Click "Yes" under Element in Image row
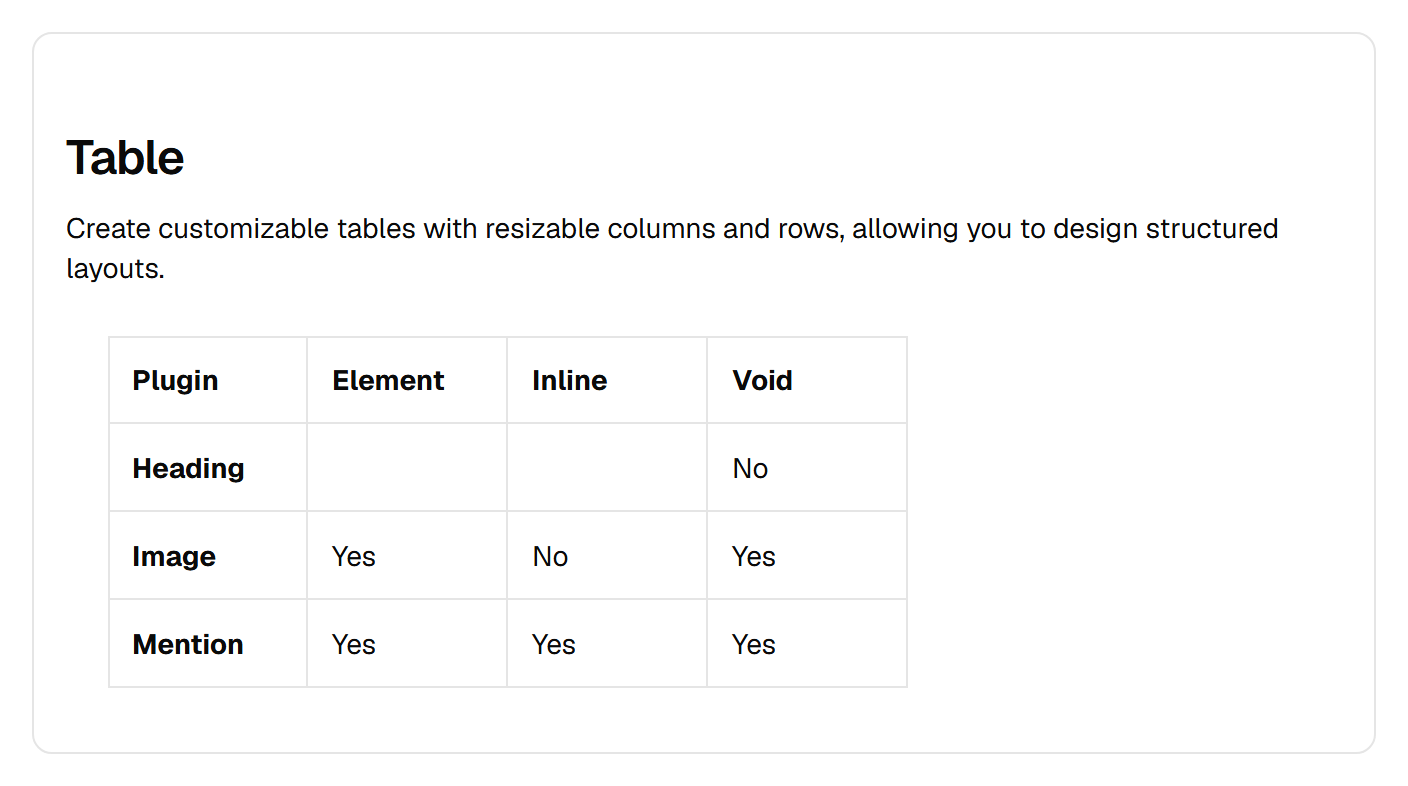This screenshot has height=786, width=1408. [x=407, y=555]
